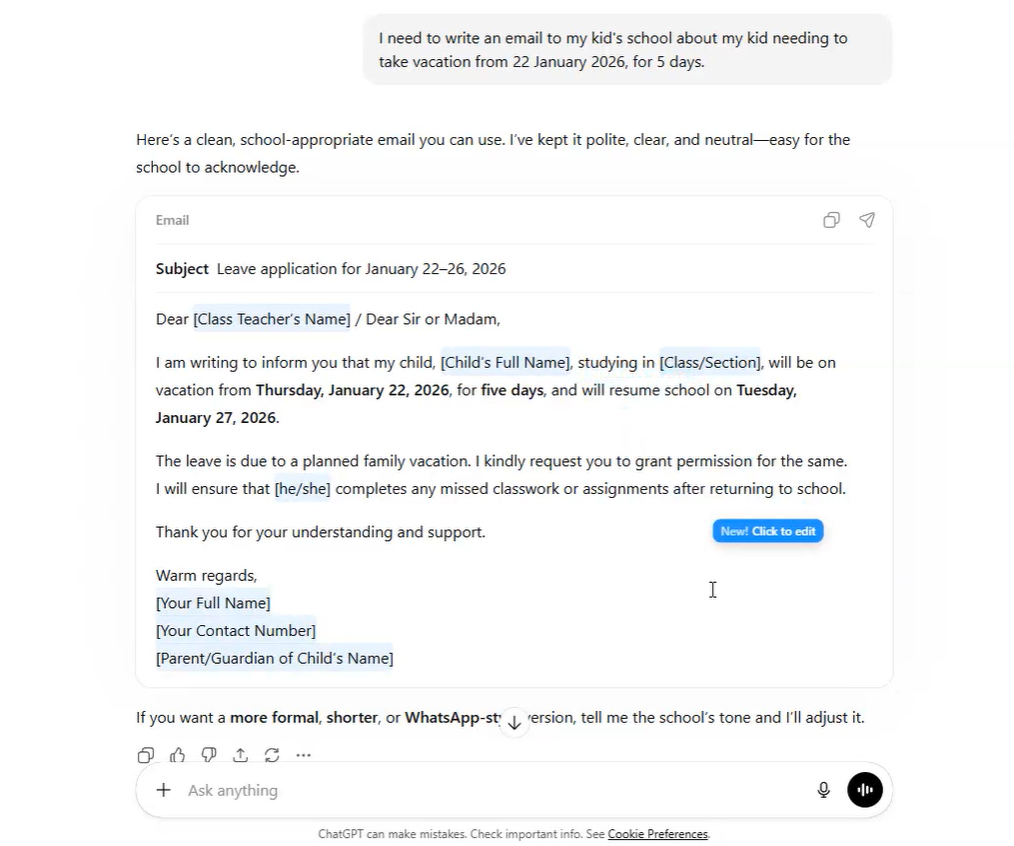
Task: Edit the [Child's Full Name] placeholder
Action: coord(505,362)
